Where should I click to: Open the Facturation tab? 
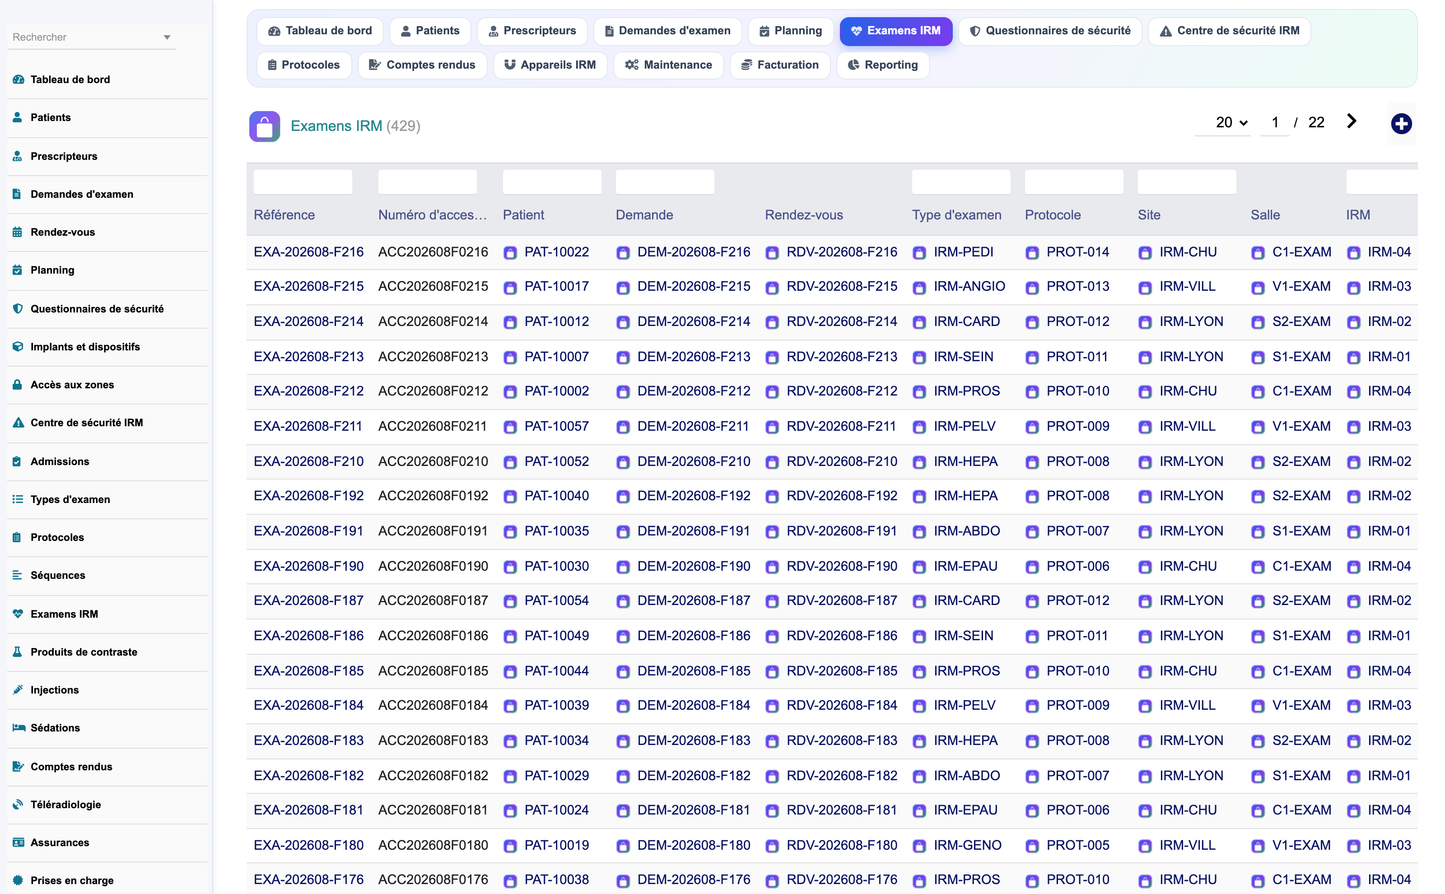[x=780, y=65]
